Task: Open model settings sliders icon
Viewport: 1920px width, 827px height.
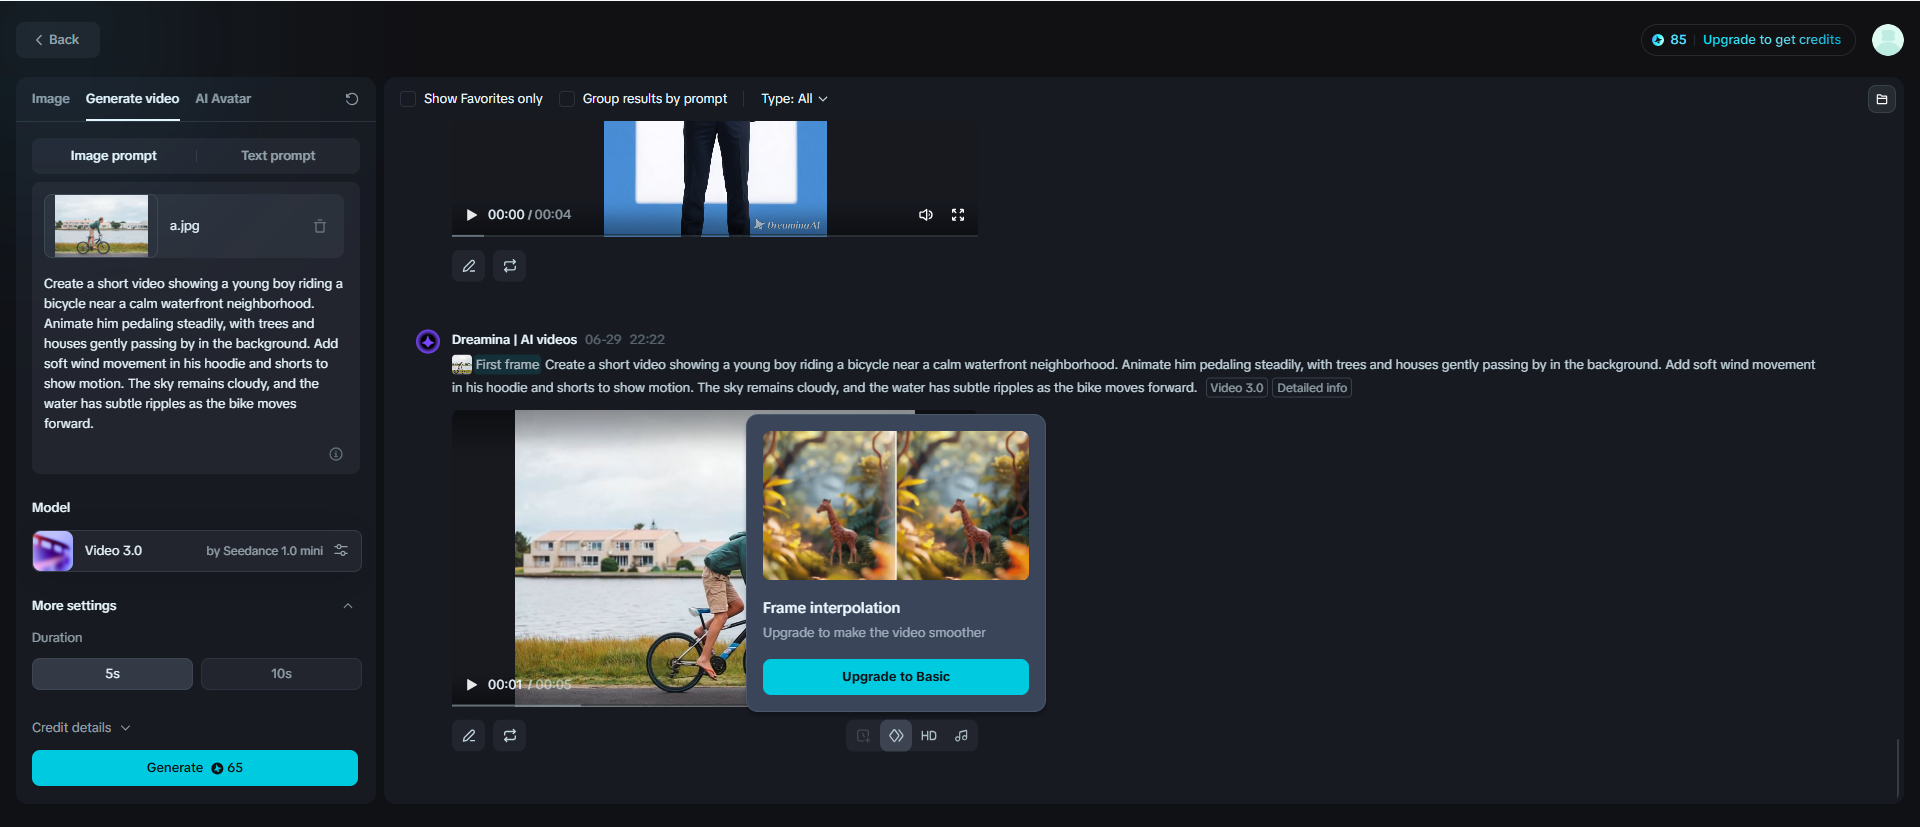Action: click(341, 551)
